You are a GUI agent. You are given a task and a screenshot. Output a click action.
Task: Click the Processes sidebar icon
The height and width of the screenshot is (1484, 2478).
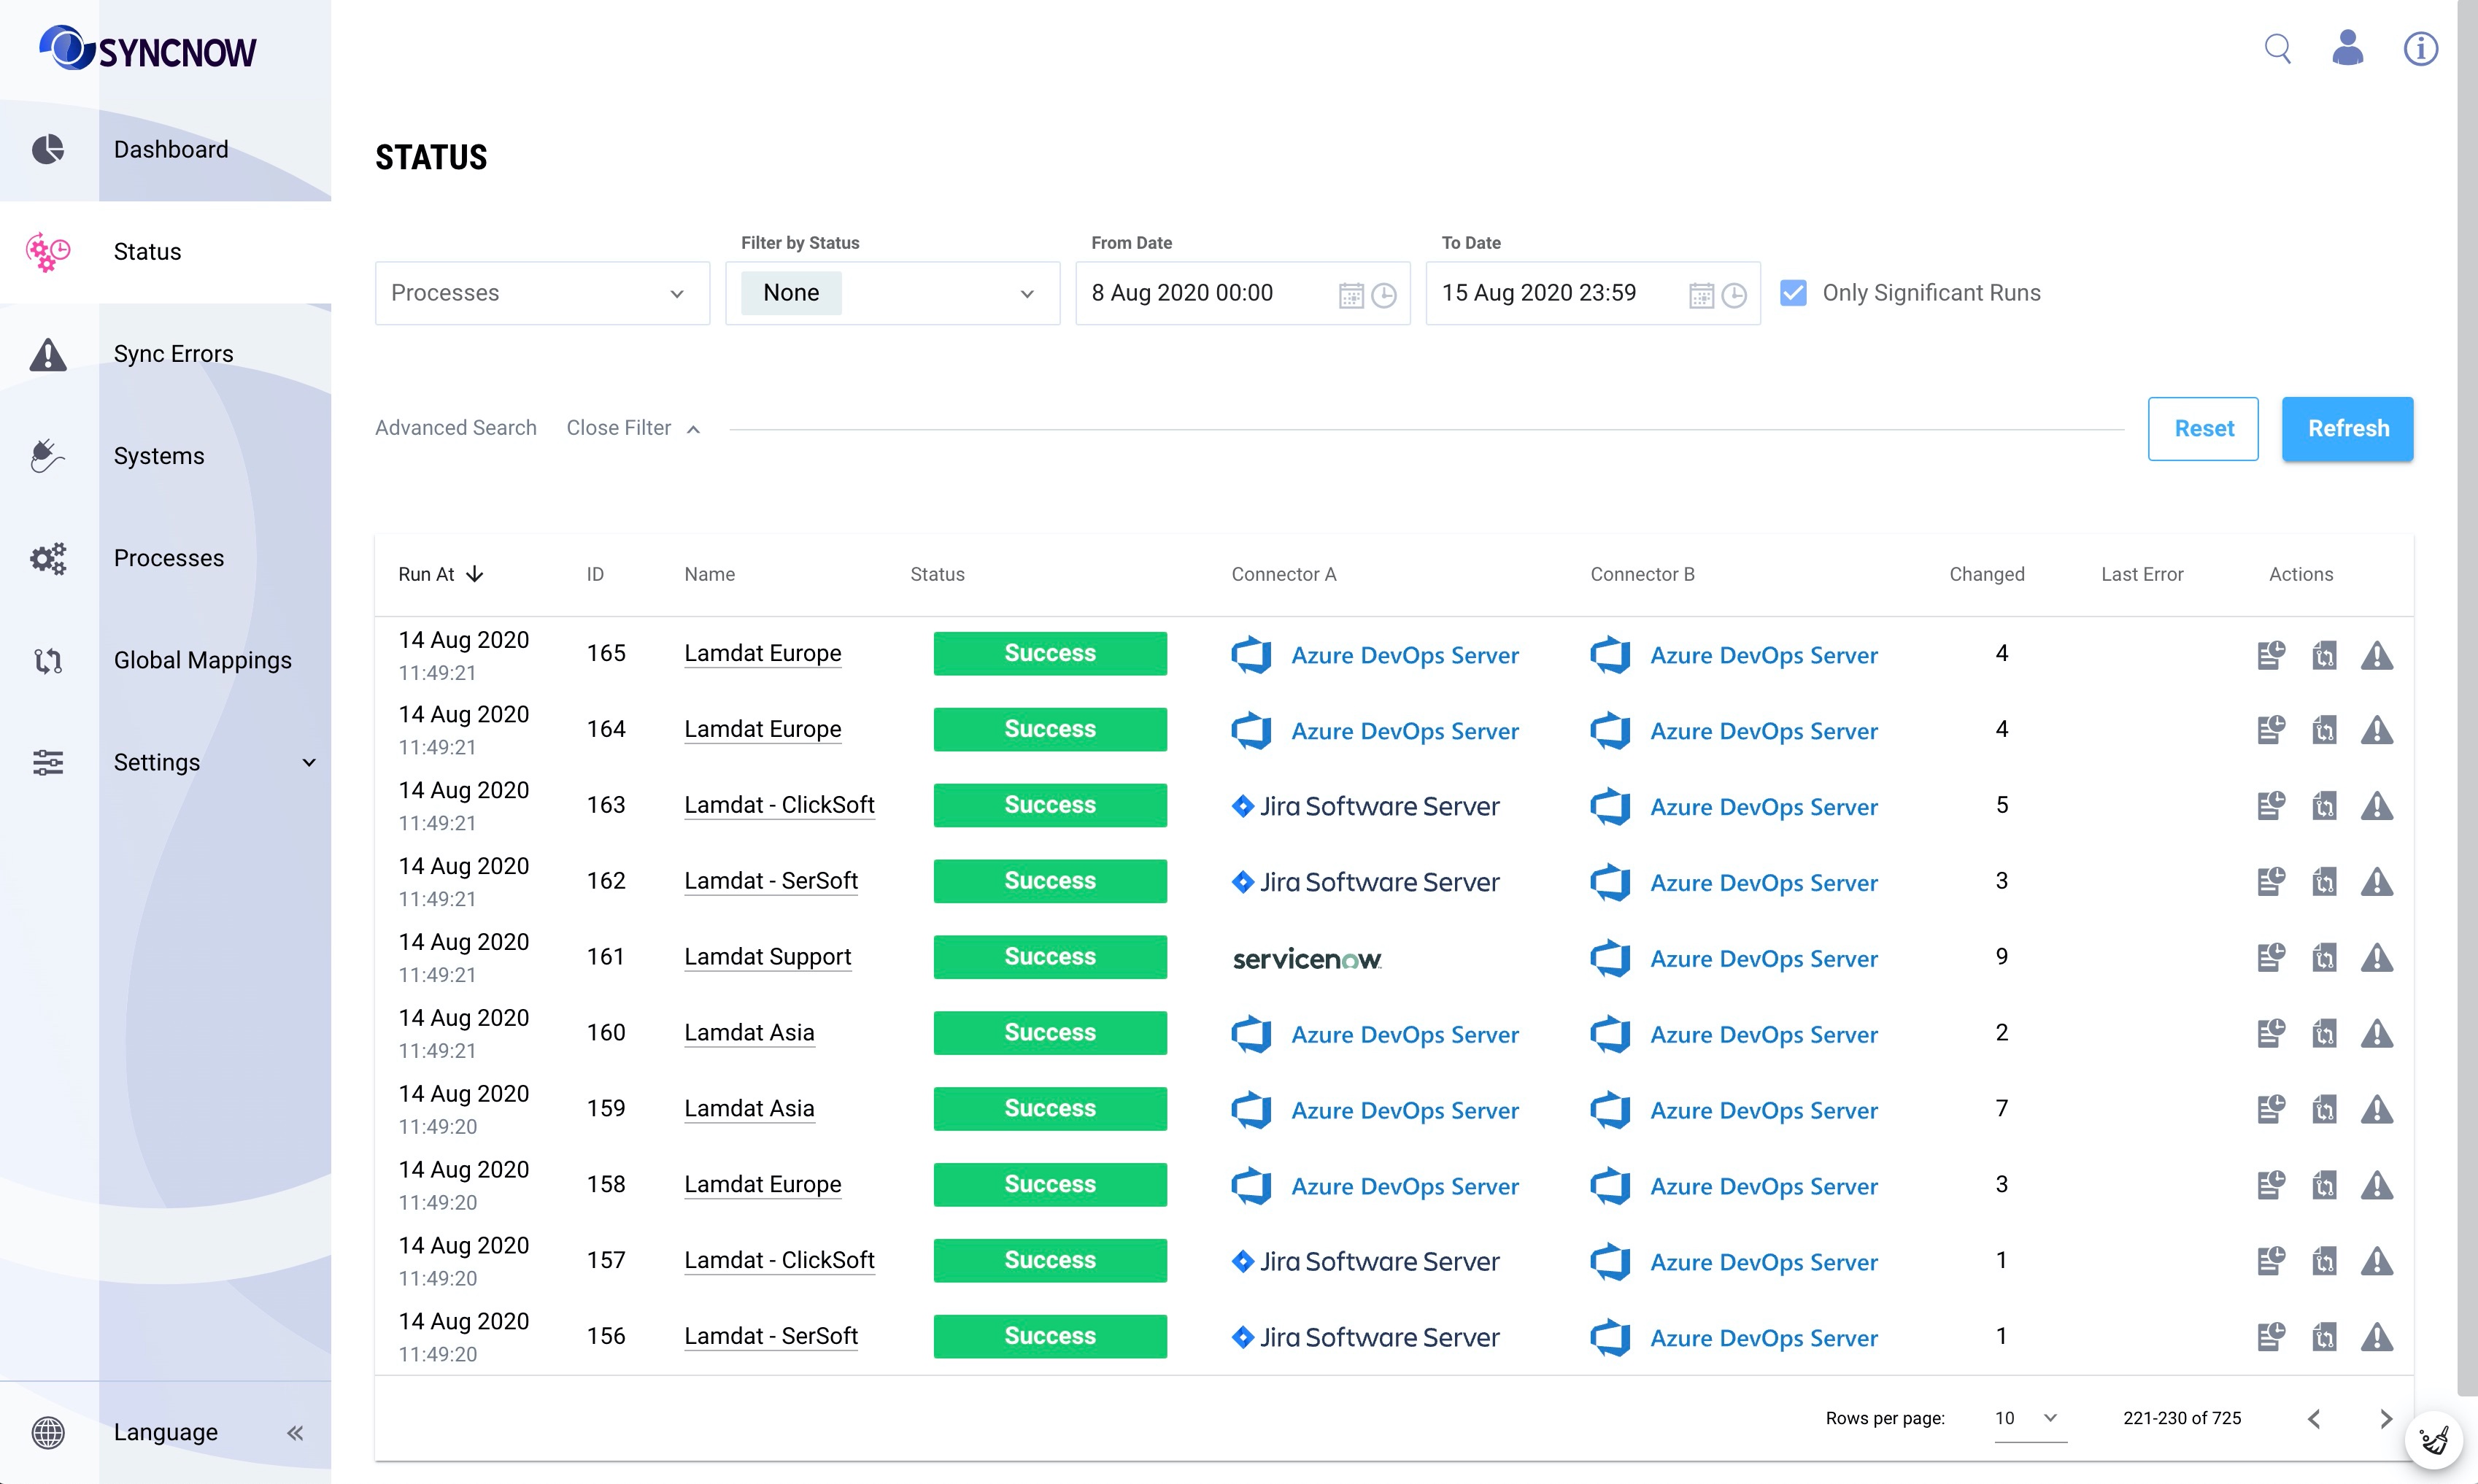[x=47, y=557]
